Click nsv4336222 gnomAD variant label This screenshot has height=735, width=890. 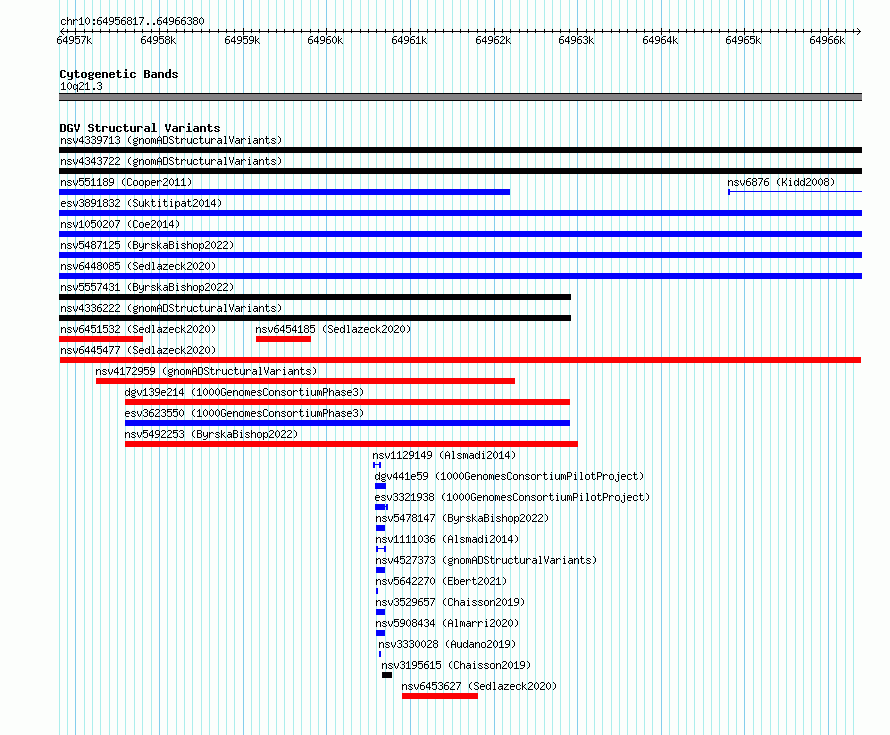[171, 308]
